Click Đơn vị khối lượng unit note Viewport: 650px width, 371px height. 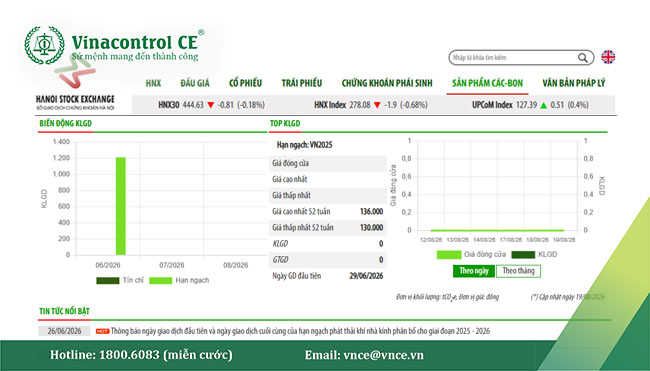(447, 297)
